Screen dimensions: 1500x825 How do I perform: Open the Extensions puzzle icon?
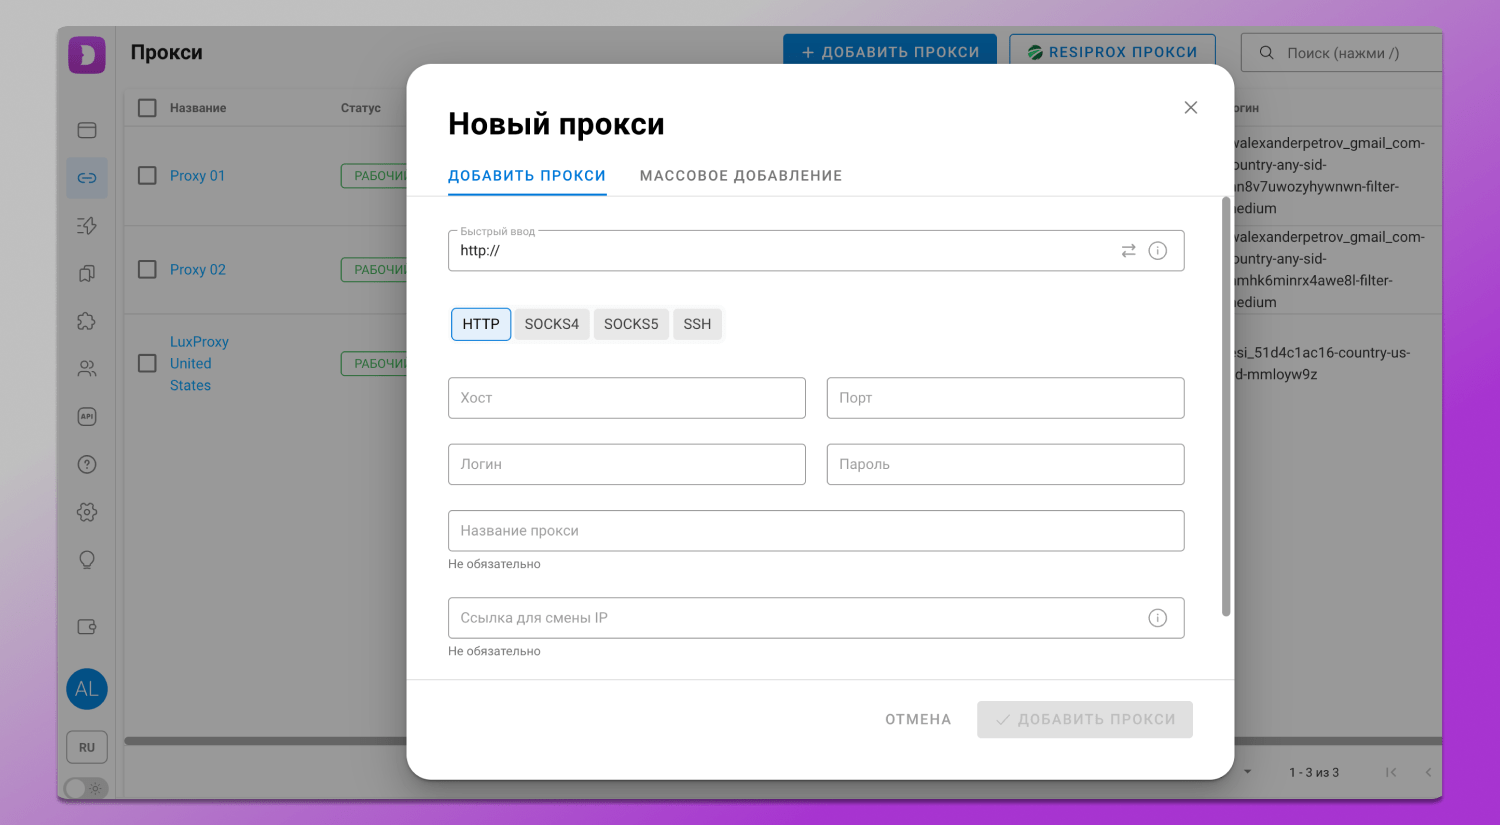[x=86, y=320]
